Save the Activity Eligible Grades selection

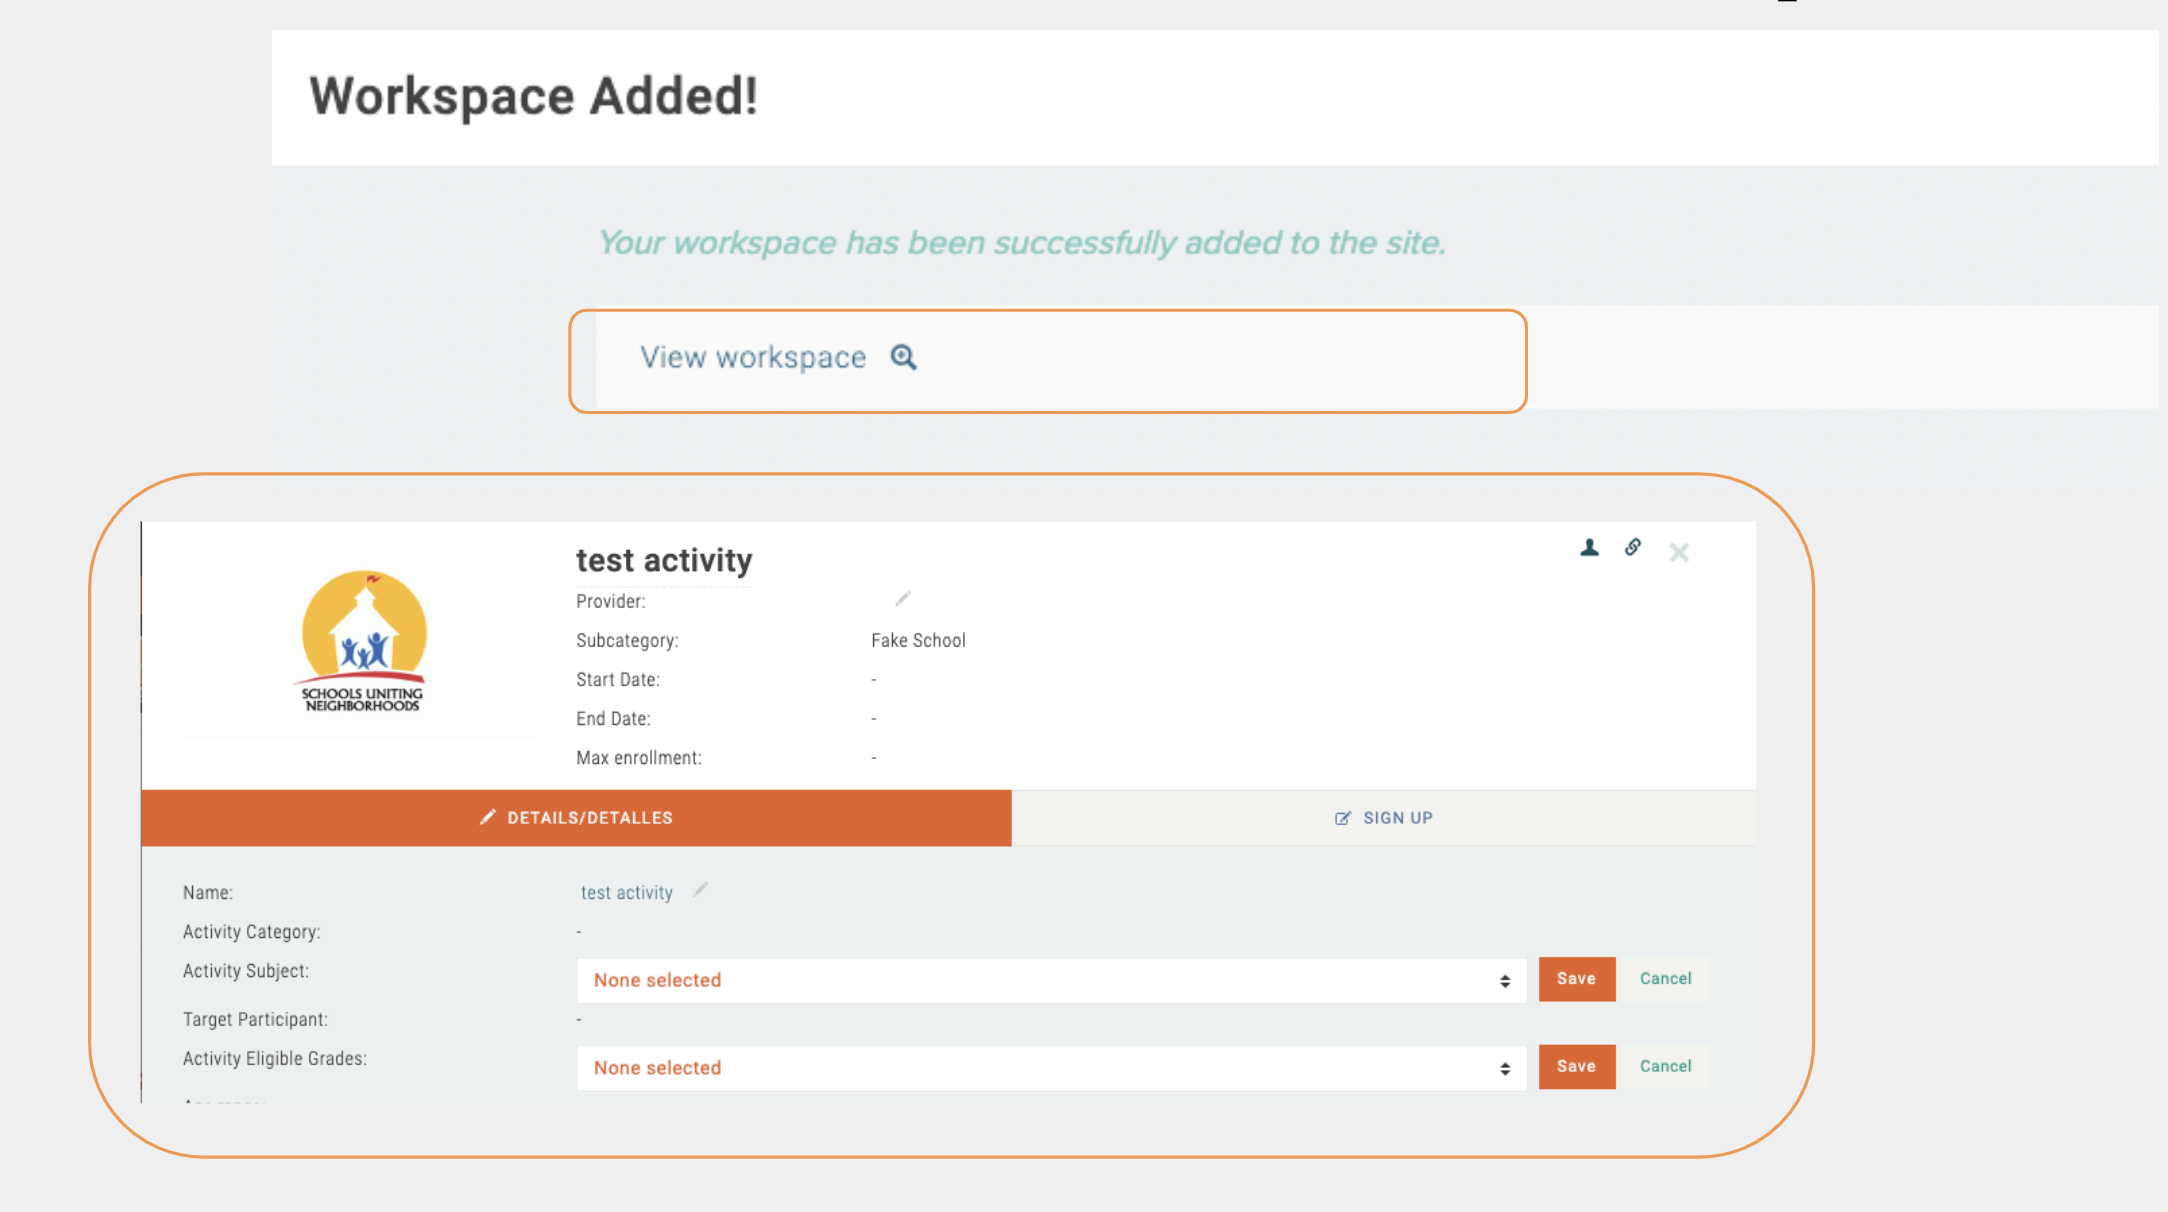pyautogui.click(x=1577, y=1067)
